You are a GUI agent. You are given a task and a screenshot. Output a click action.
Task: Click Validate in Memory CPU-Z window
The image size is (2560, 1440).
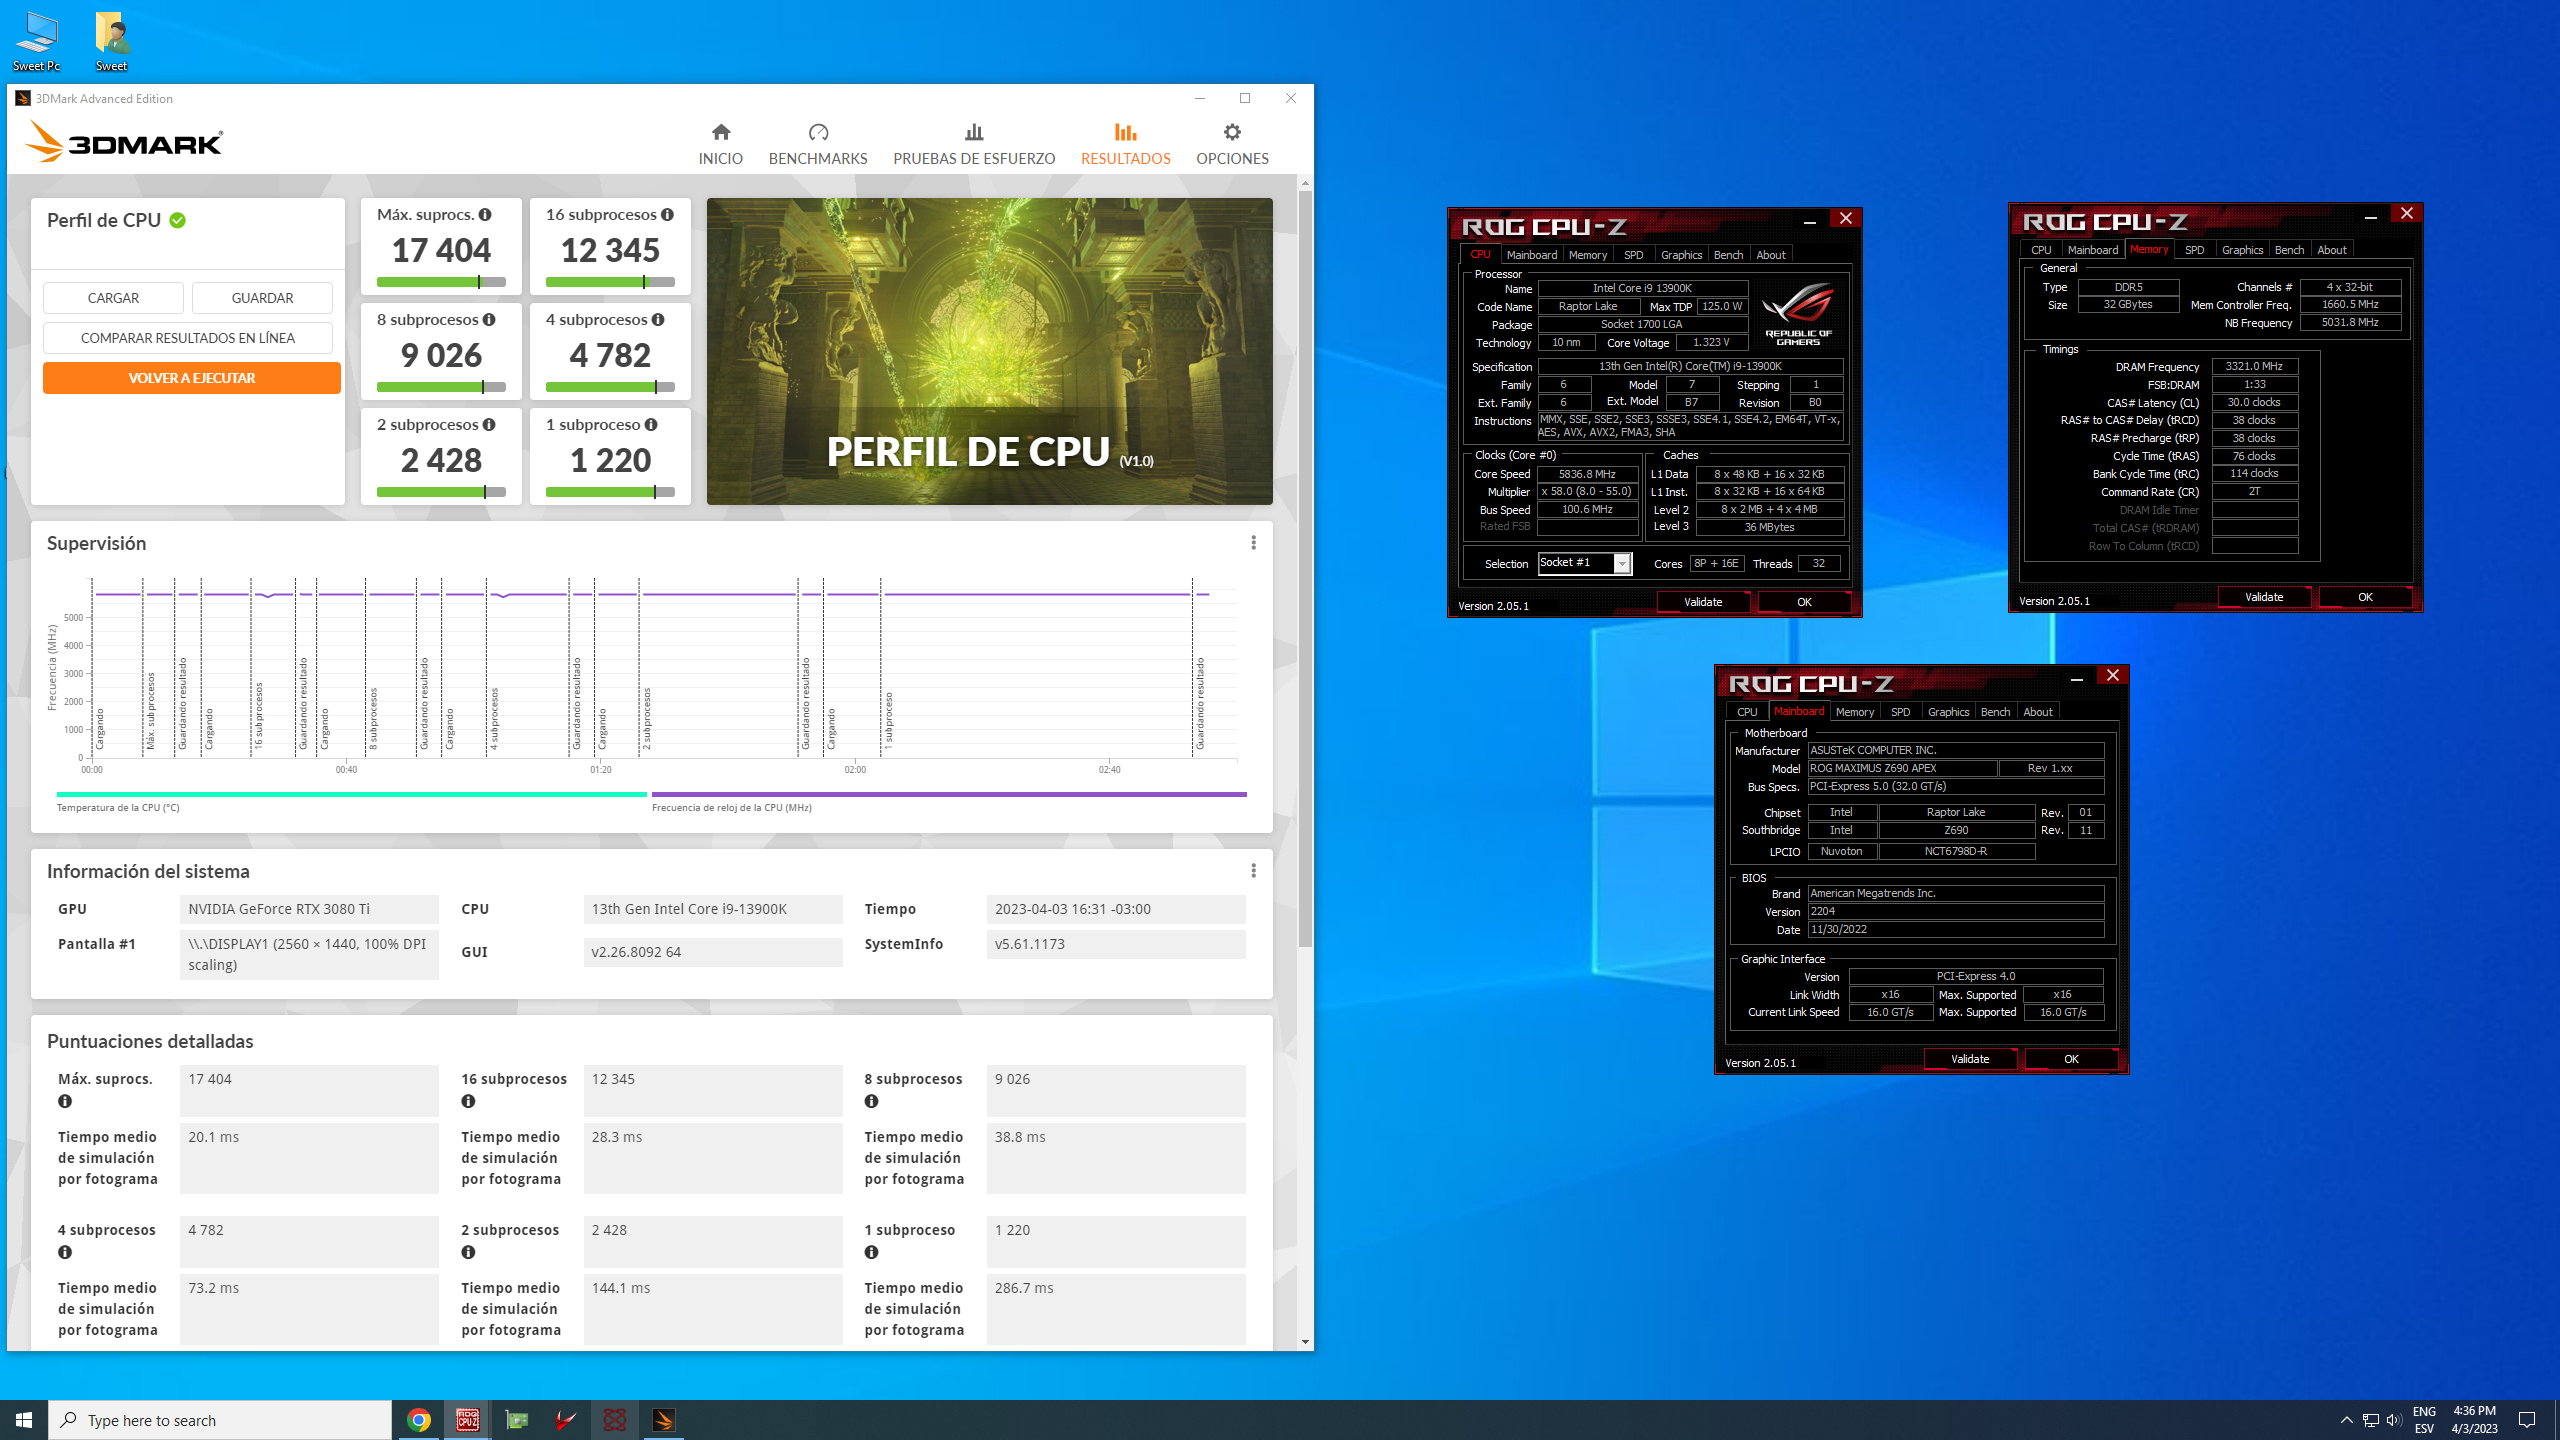(x=2264, y=597)
